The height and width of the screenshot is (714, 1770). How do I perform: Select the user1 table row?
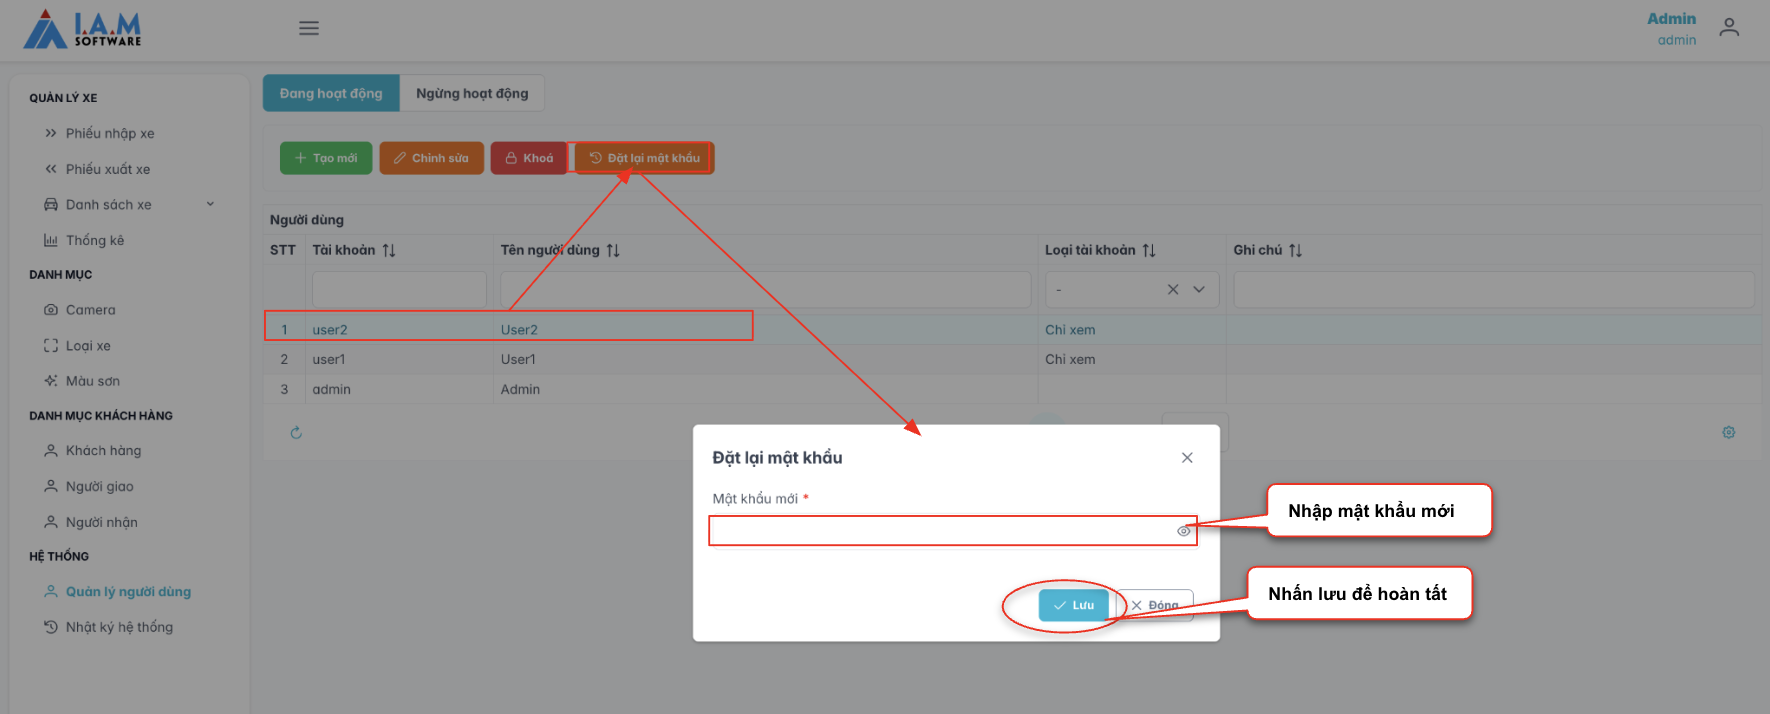point(600,359)
